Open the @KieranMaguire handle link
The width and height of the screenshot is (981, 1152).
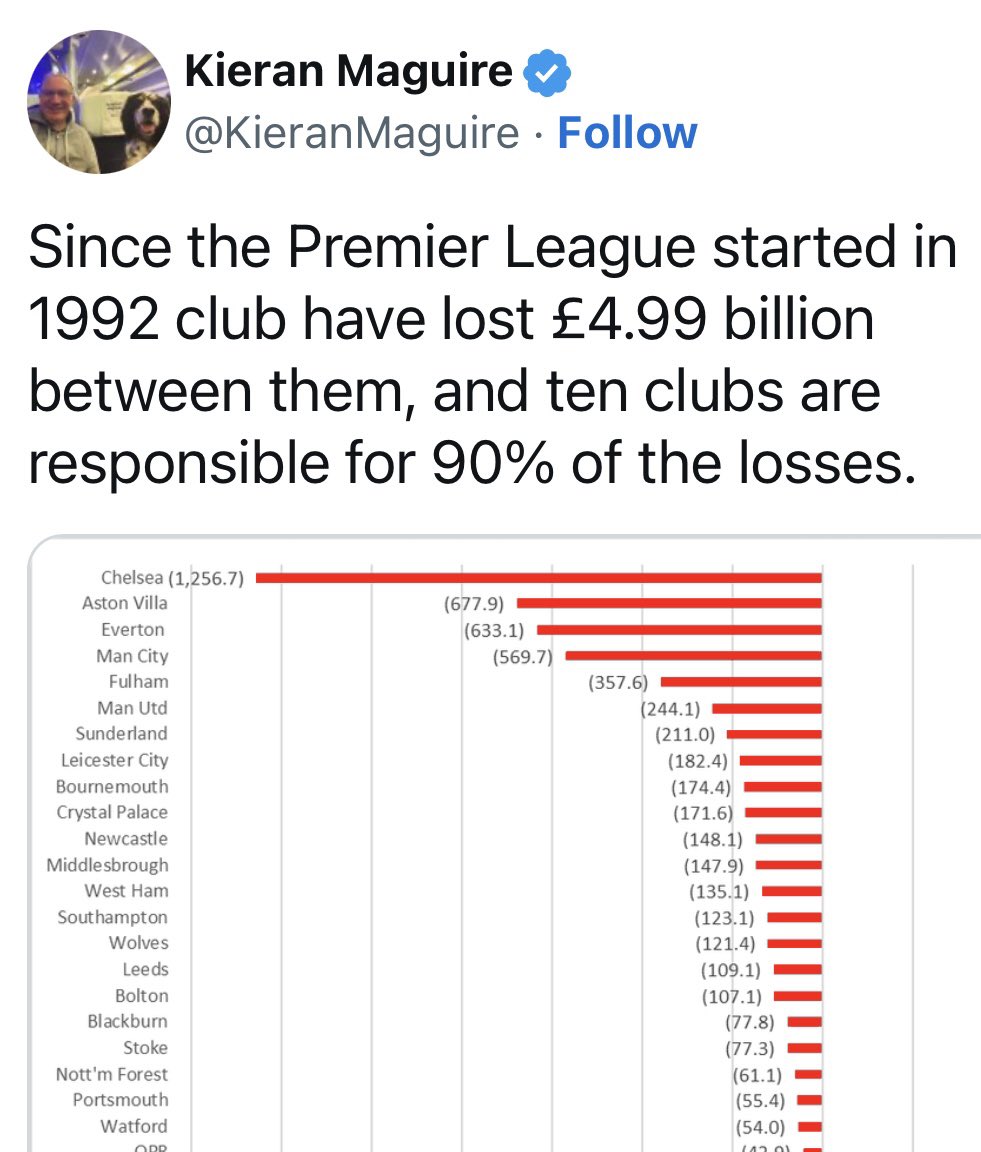(351, 133)
